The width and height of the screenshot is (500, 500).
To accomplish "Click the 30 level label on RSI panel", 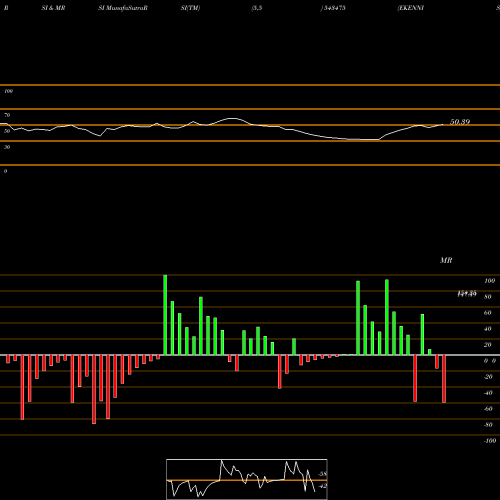I will pos(7,147).
